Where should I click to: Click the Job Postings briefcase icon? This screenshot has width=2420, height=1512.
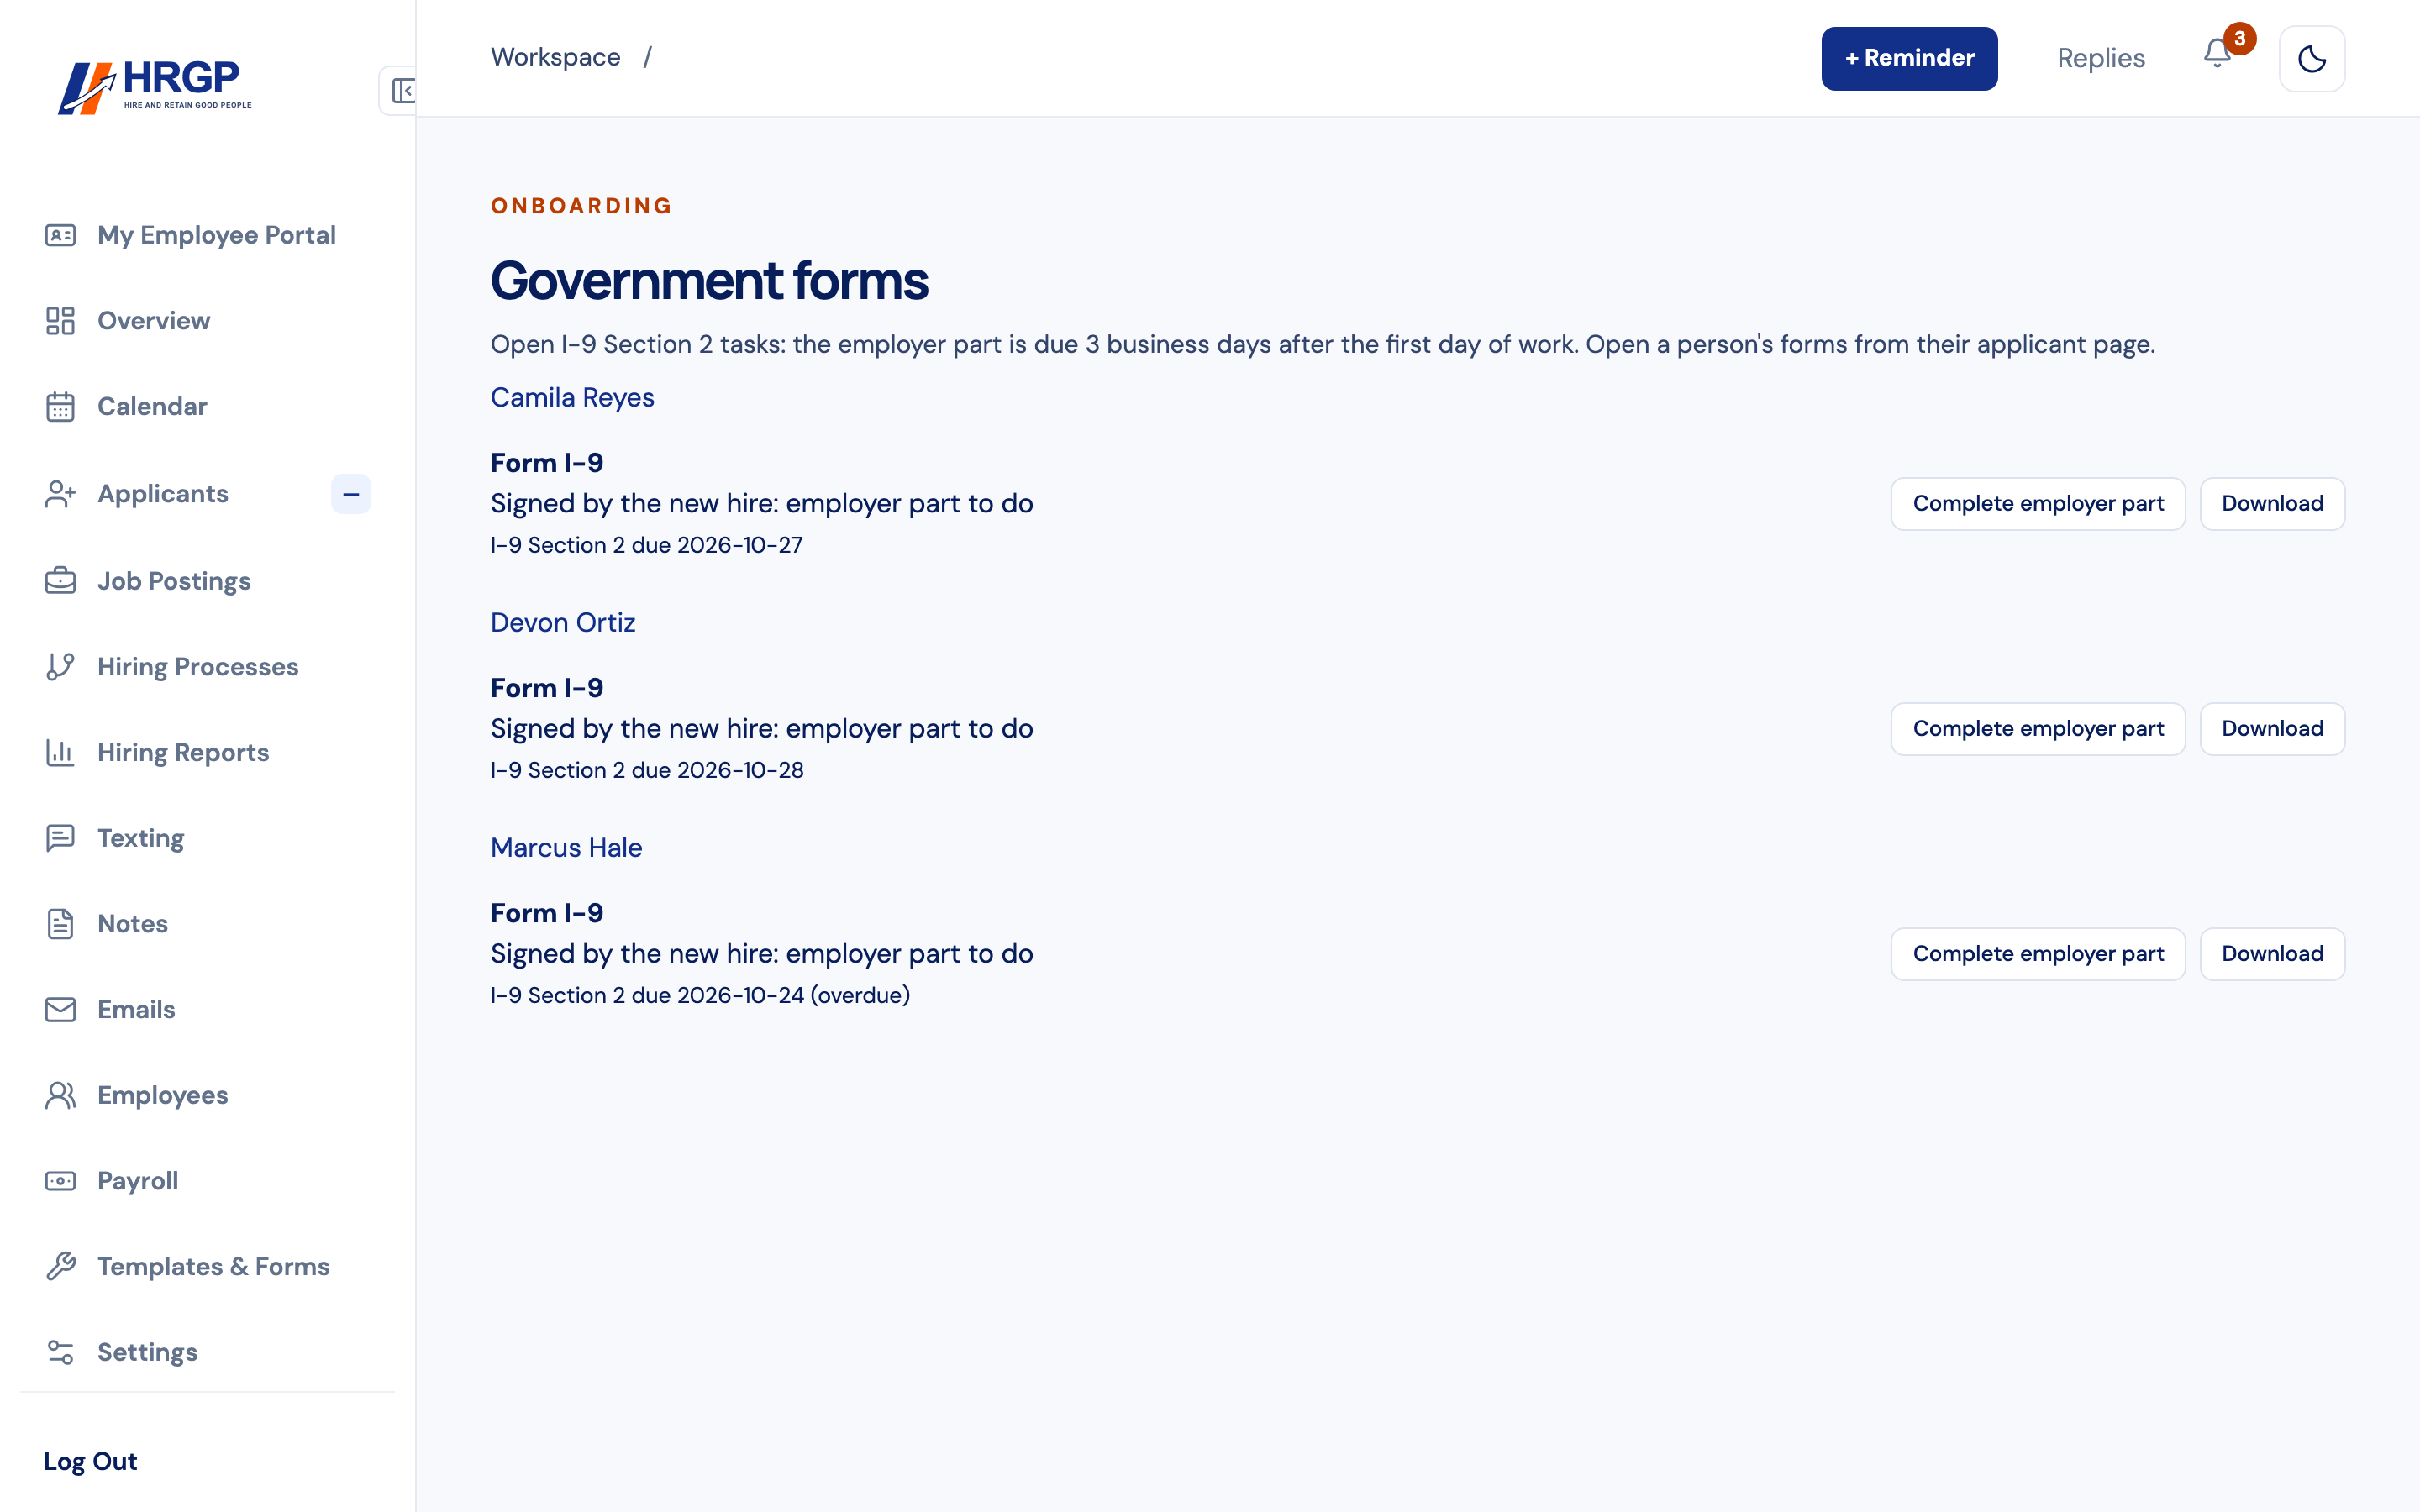[60, 581]
